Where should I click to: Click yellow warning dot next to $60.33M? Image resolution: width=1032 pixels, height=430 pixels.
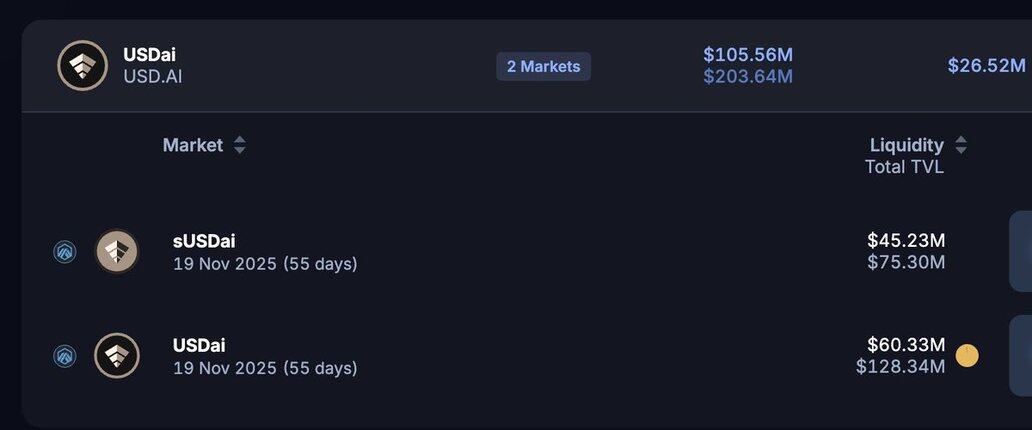click(967, 356)
